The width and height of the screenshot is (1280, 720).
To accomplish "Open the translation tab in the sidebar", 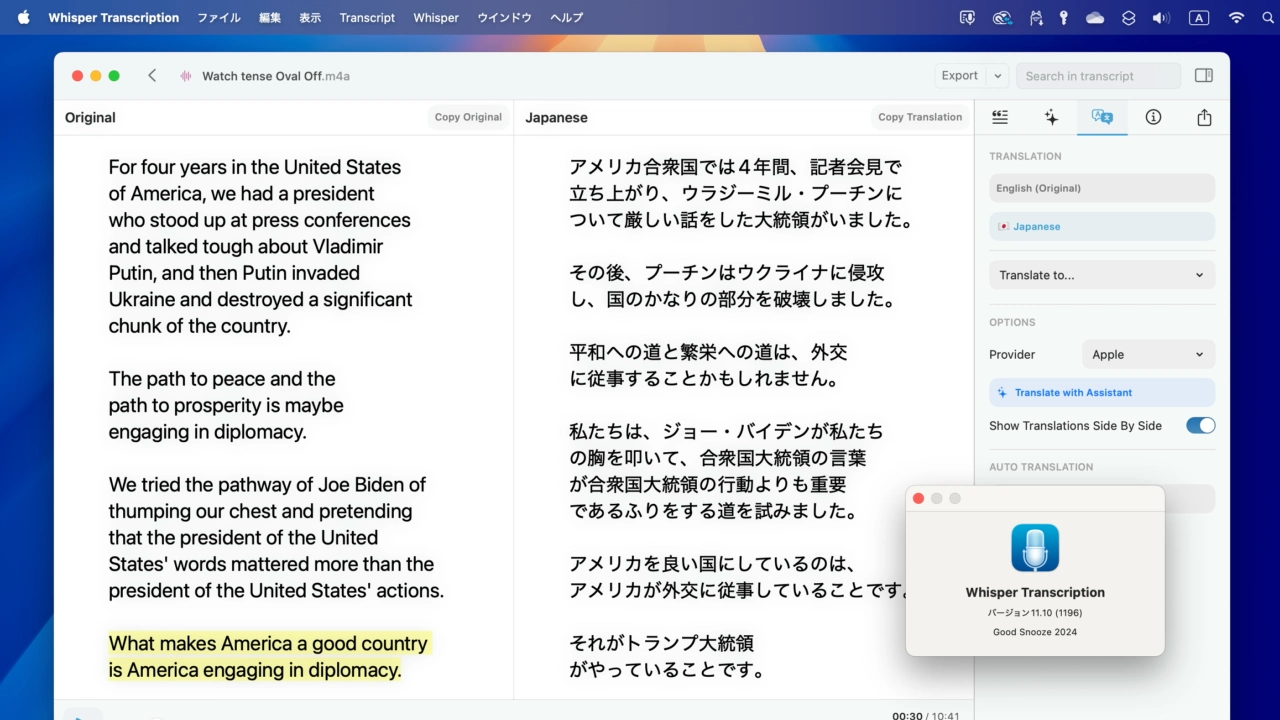I will [x=1102, y=117].
